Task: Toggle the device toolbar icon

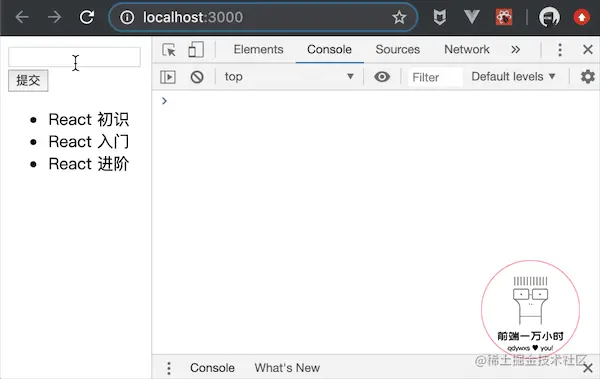Action: [196, 50]
